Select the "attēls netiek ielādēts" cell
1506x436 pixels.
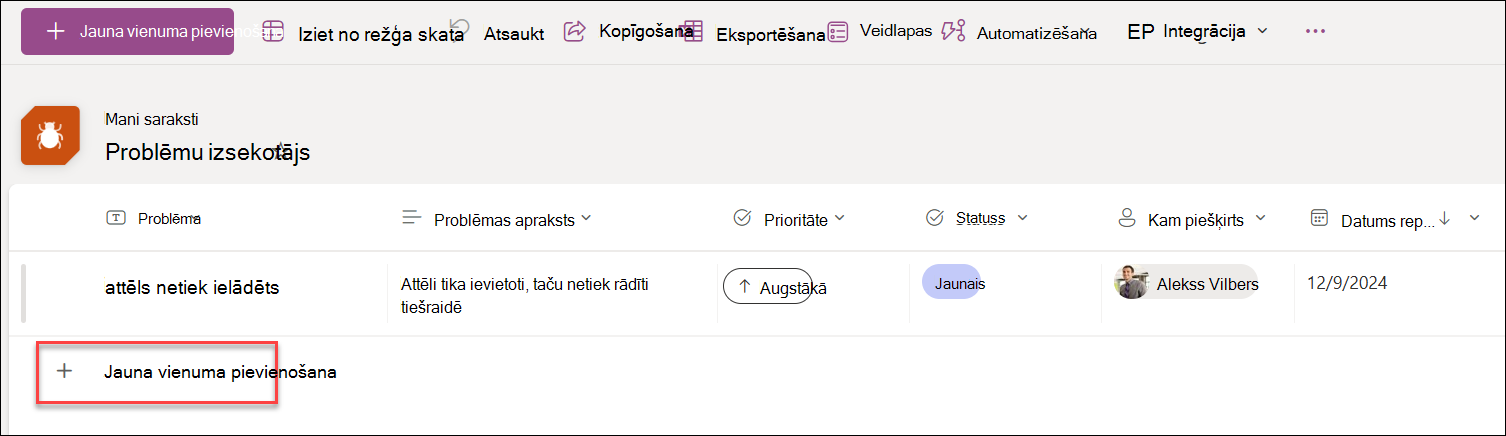coord(192,288)
